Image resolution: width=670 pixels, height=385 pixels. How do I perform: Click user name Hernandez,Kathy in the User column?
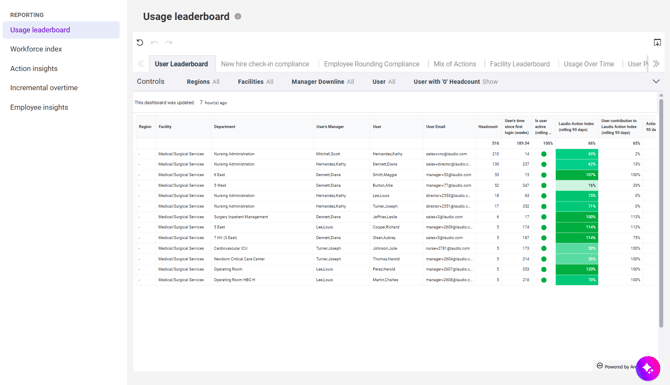387,154
